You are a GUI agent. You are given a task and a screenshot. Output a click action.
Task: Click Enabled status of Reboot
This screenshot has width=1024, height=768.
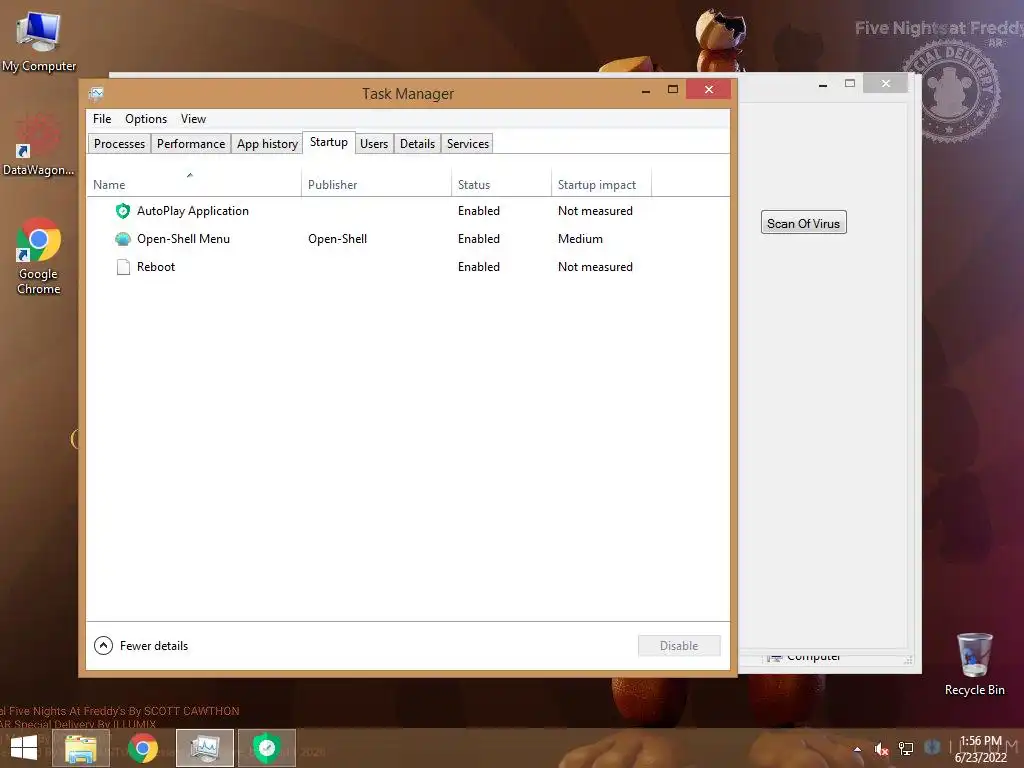479,267
